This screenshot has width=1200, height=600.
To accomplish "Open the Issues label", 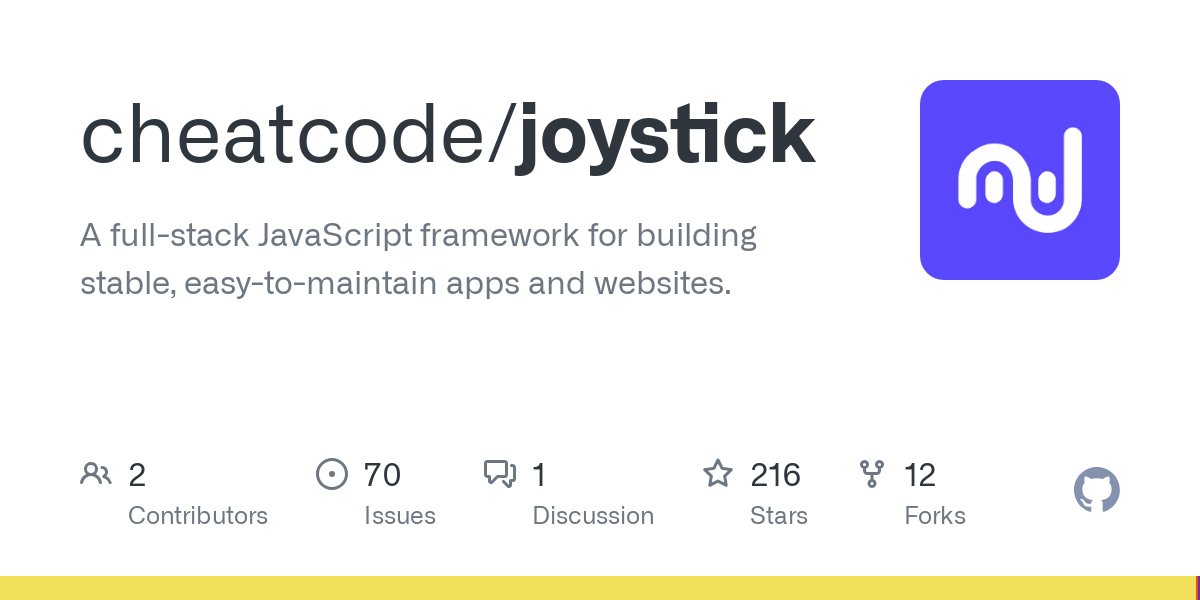I will click(x=400, y=516).
